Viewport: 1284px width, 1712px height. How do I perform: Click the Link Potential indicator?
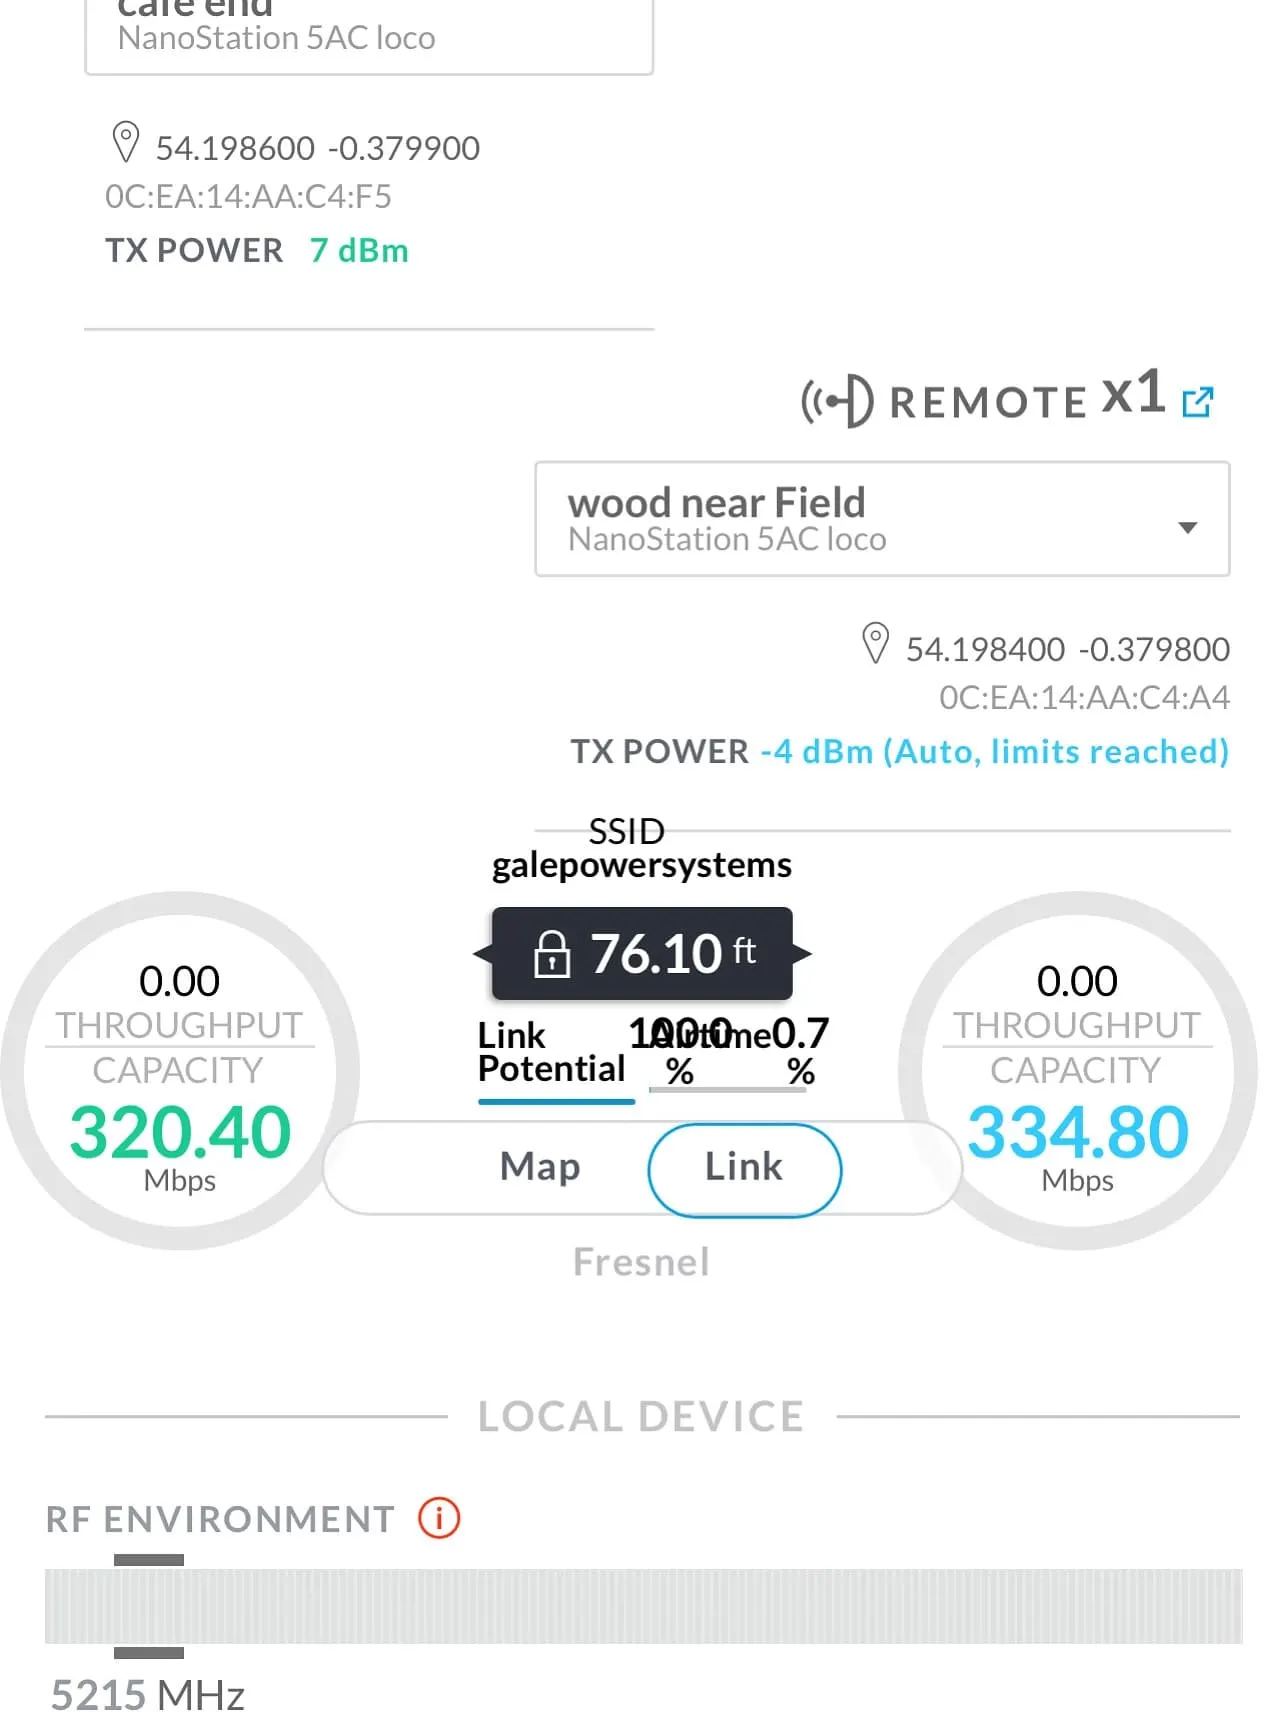coord(553,1054)
